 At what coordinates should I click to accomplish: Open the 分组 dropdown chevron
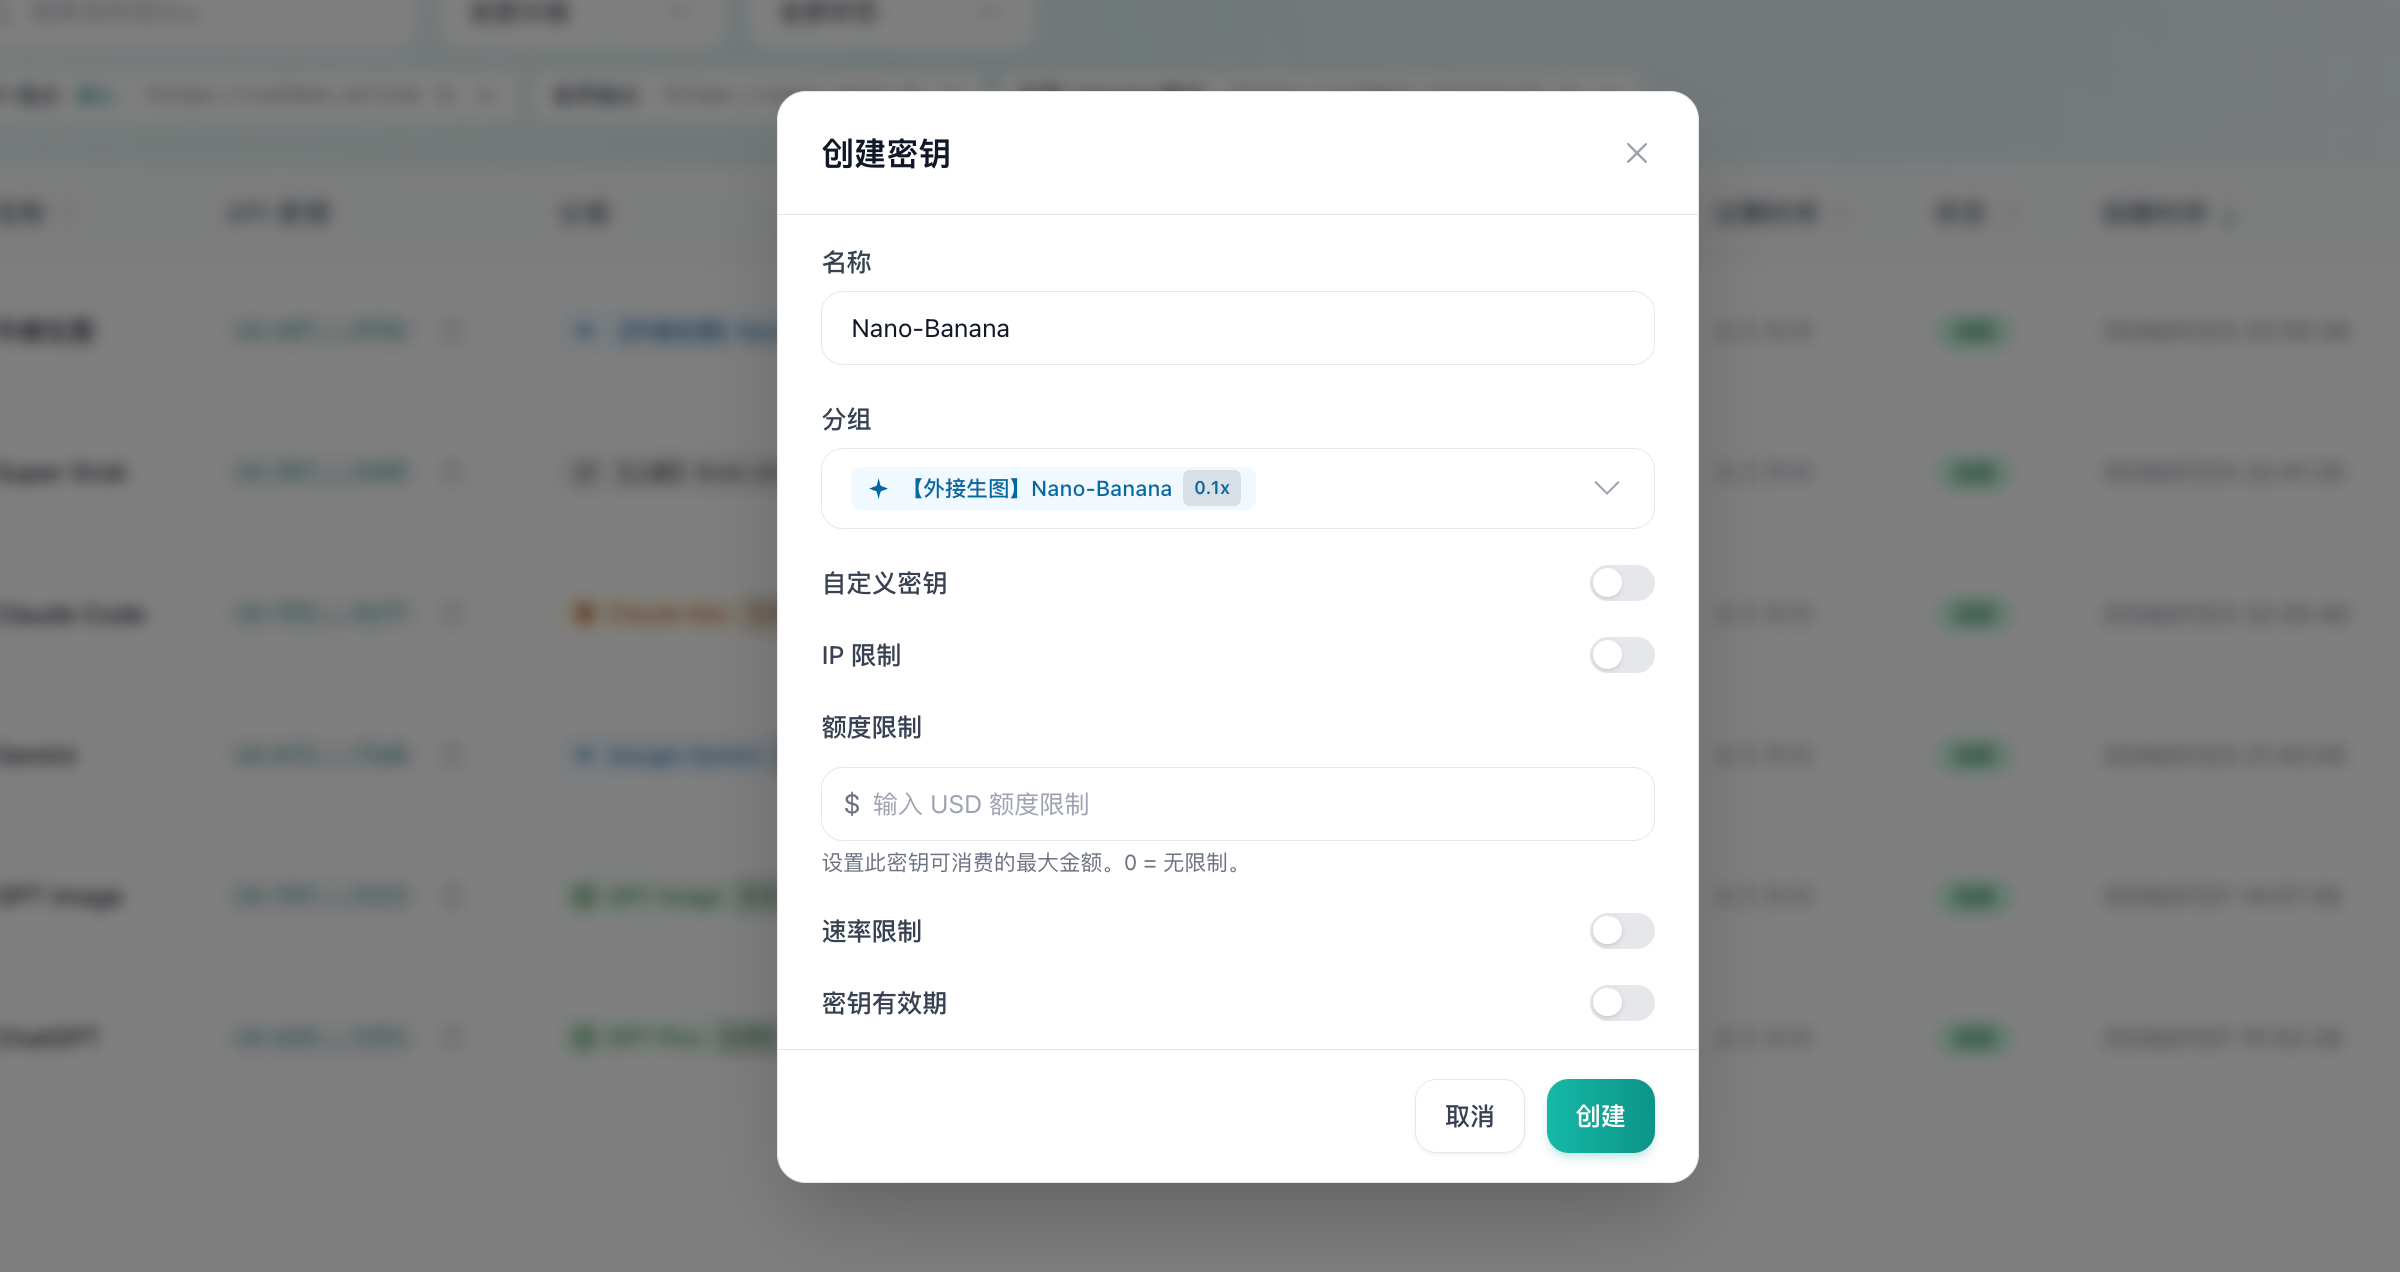pyautogui.click(x=1606, y=488)
